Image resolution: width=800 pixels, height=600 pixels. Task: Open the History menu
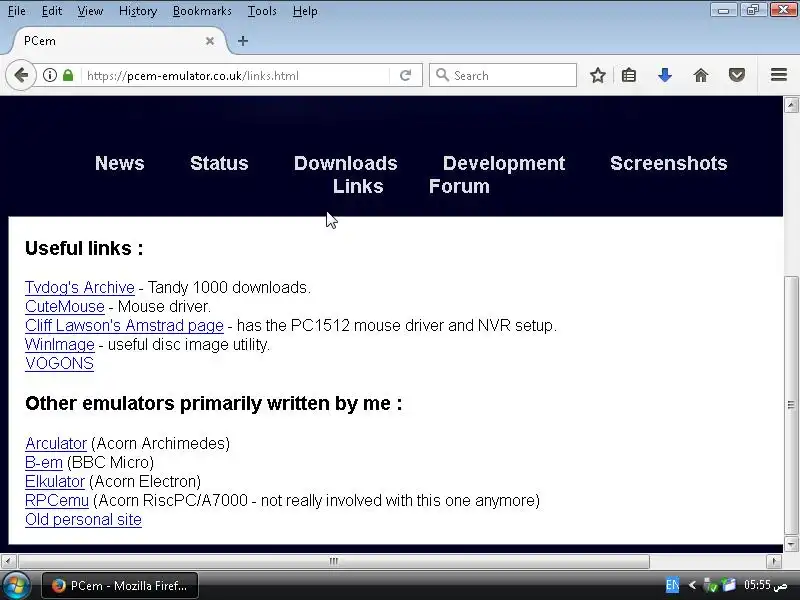point(138,11)
